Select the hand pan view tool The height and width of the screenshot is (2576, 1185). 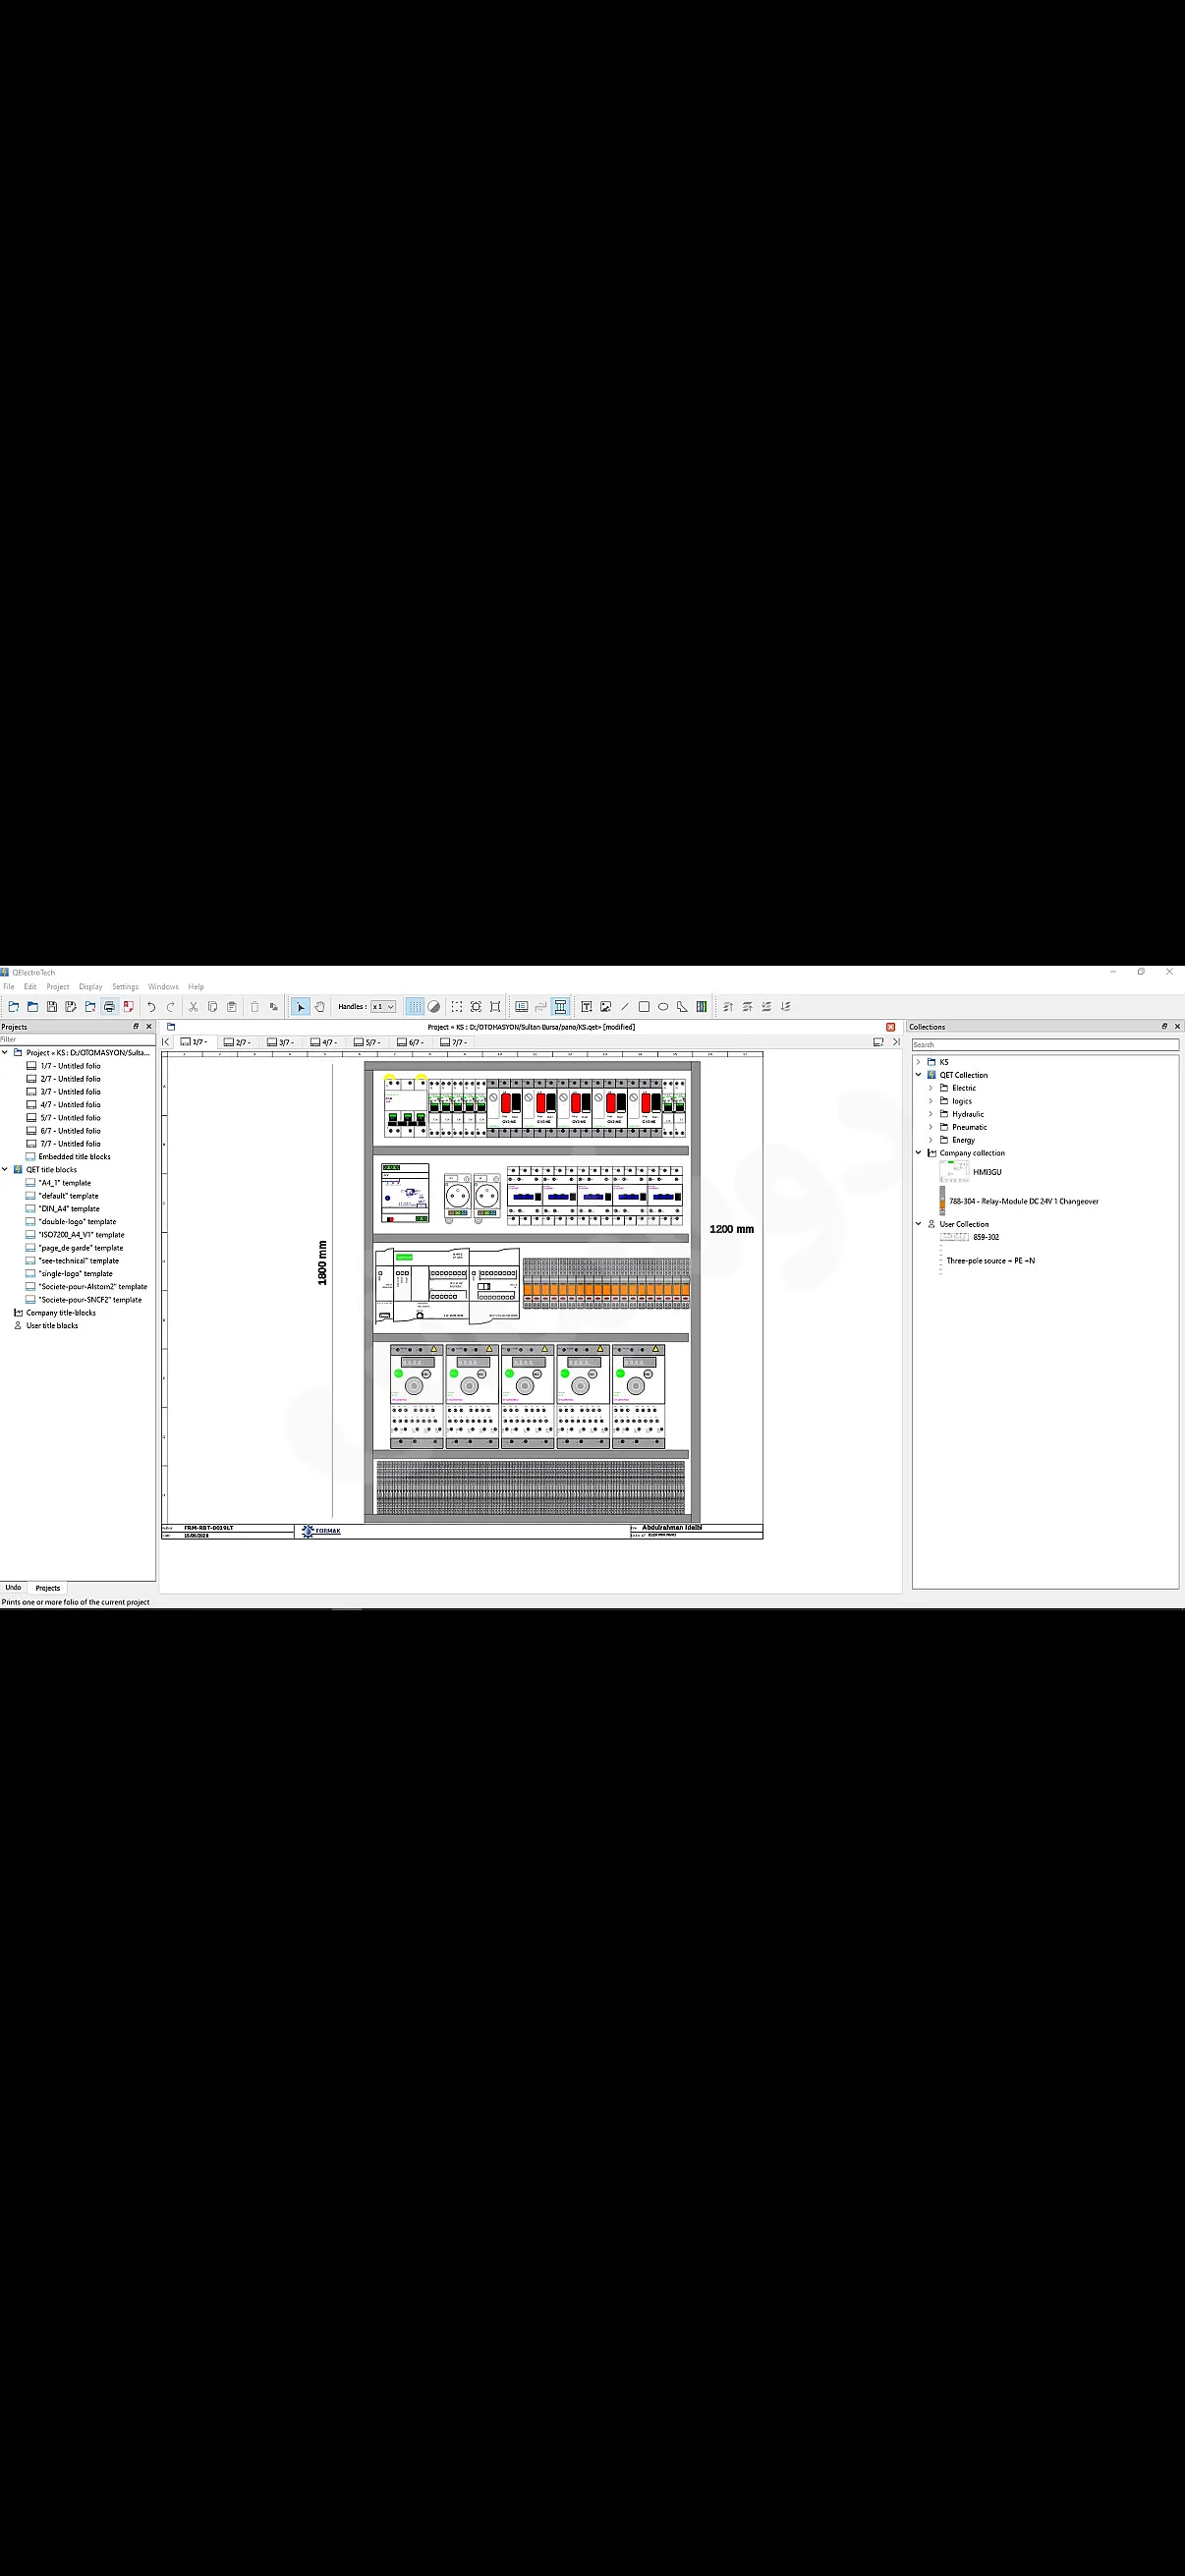[x=320, y=1007]
